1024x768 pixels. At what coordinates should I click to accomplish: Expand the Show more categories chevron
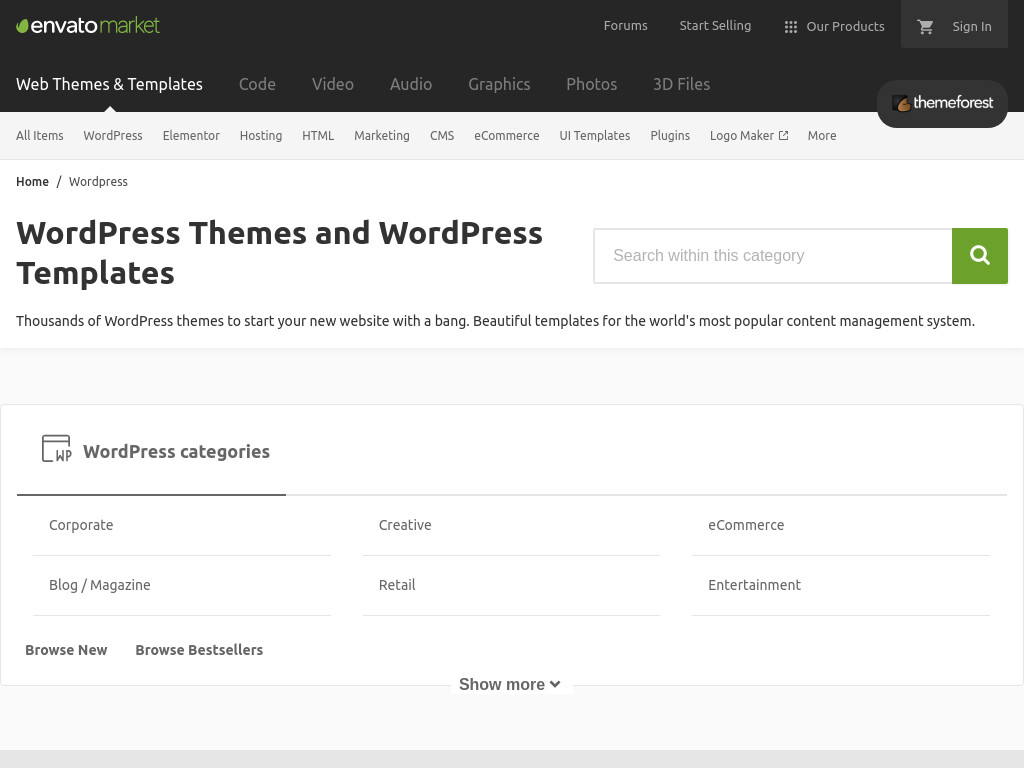point(555,684)
